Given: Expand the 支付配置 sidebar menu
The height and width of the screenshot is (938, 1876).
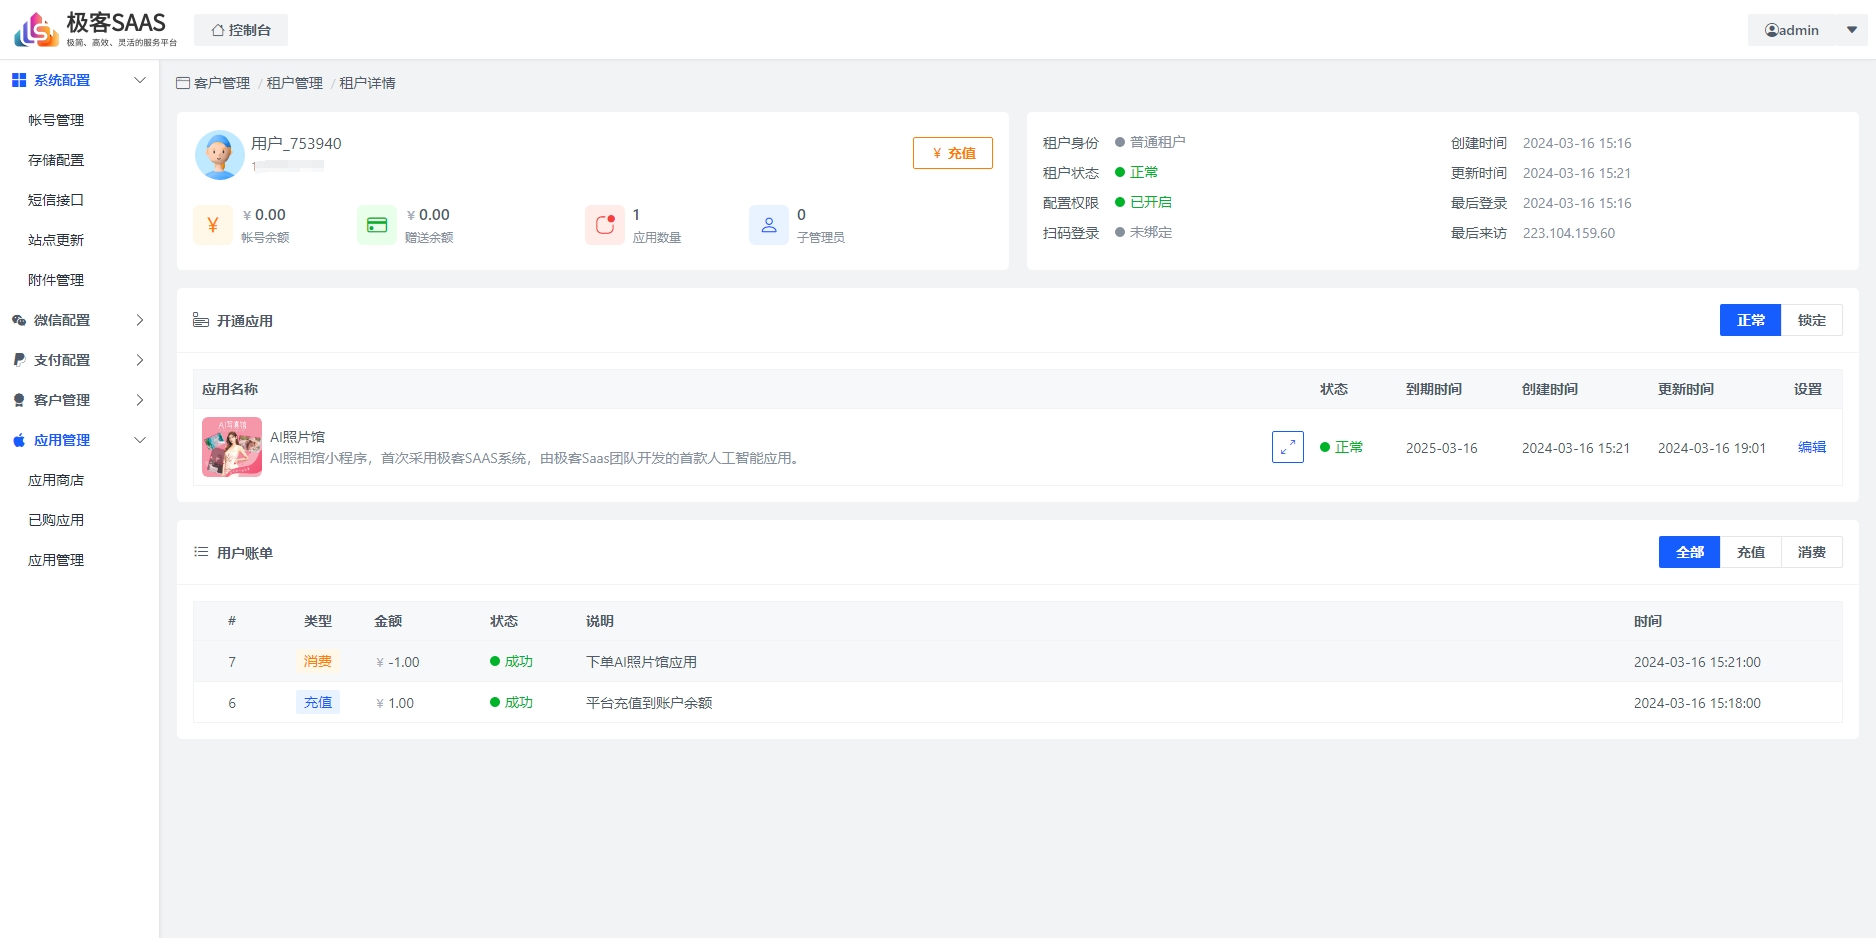Looking at the screenshot, I should (78, 360).
